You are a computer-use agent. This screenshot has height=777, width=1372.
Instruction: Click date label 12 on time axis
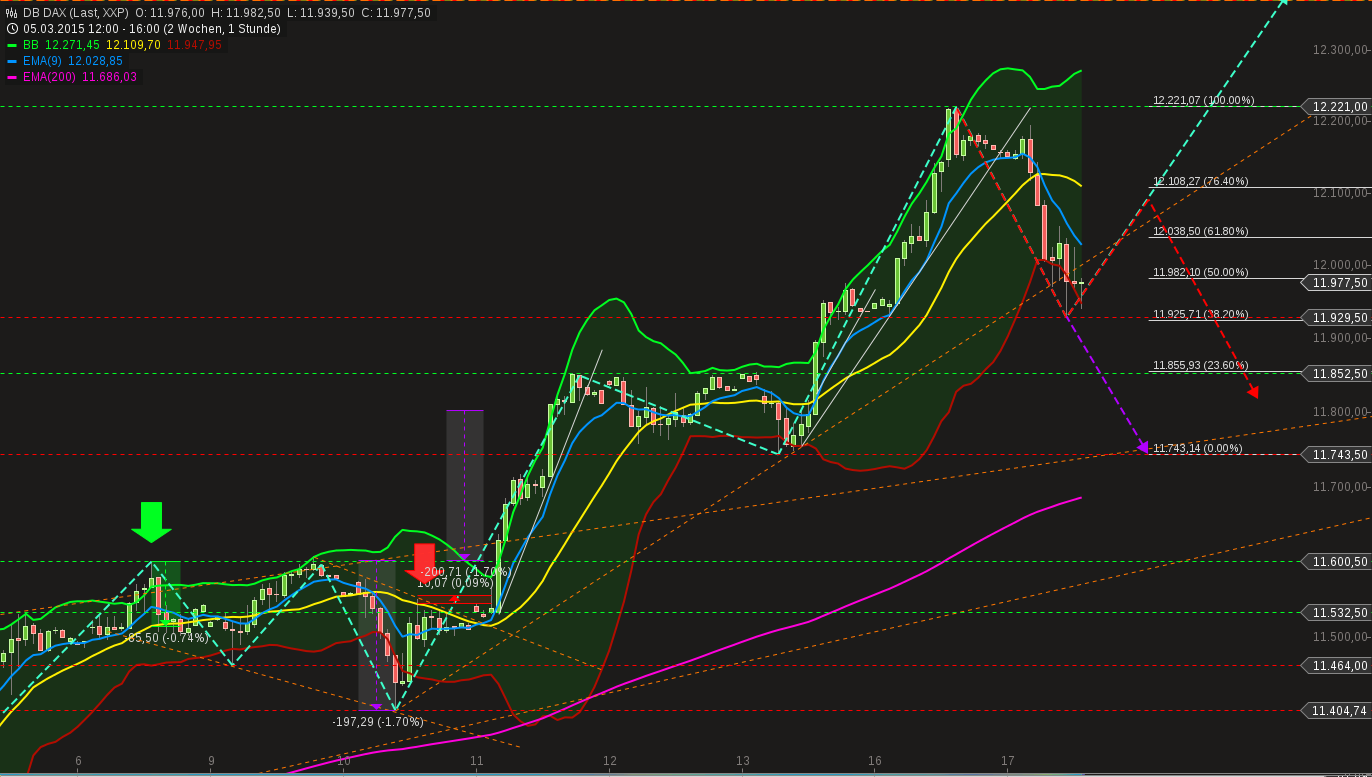pyautogui.click(x=610, y=761)
